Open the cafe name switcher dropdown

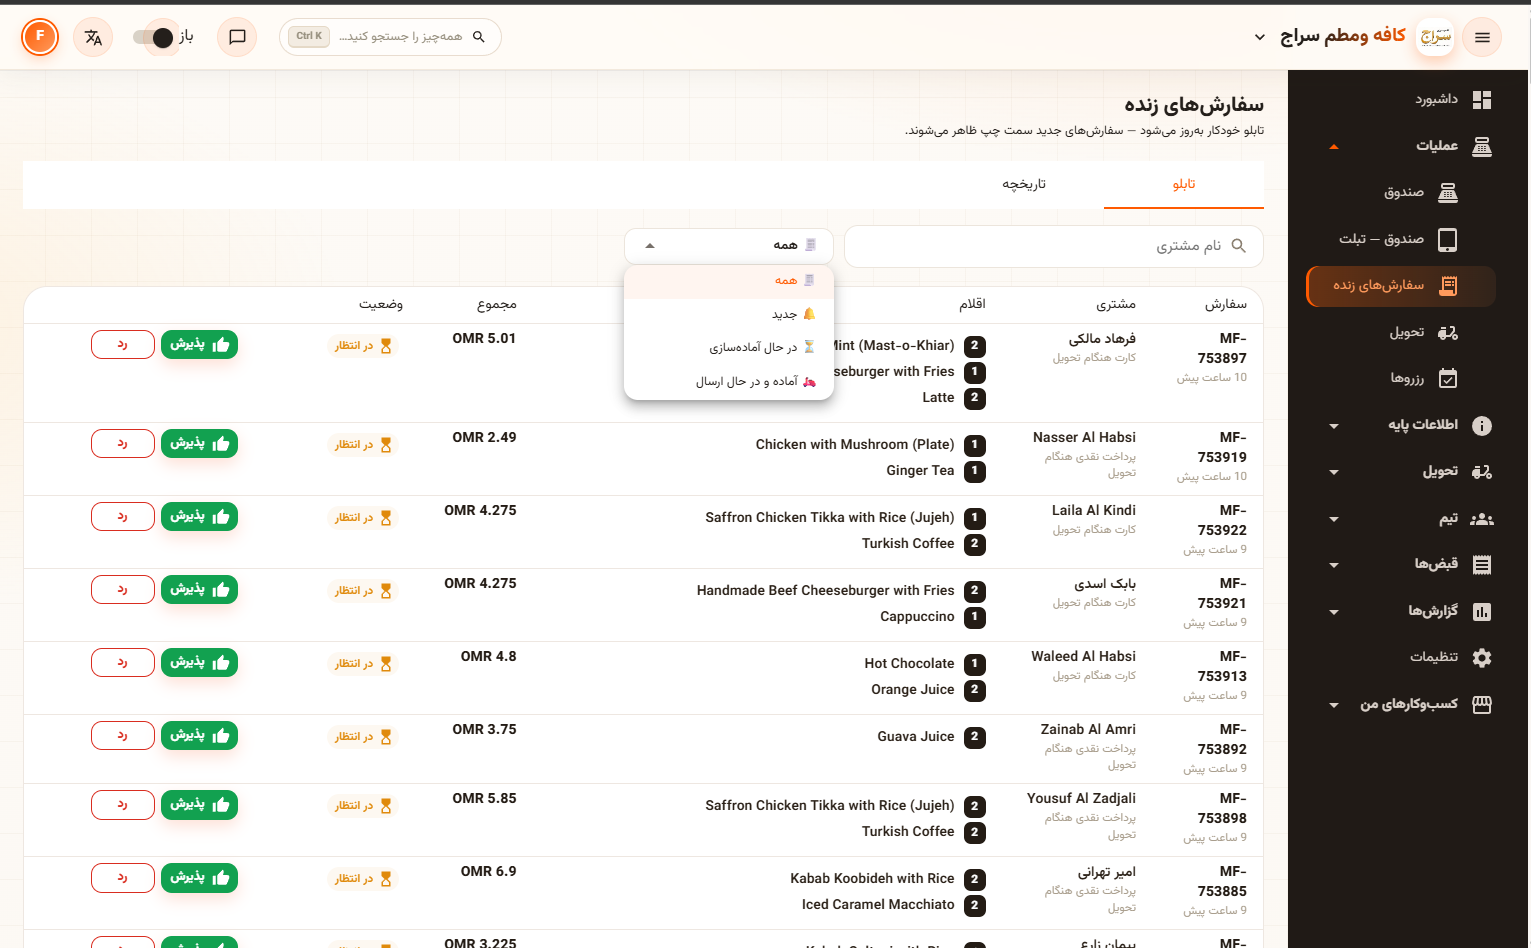pos(1332,37)
